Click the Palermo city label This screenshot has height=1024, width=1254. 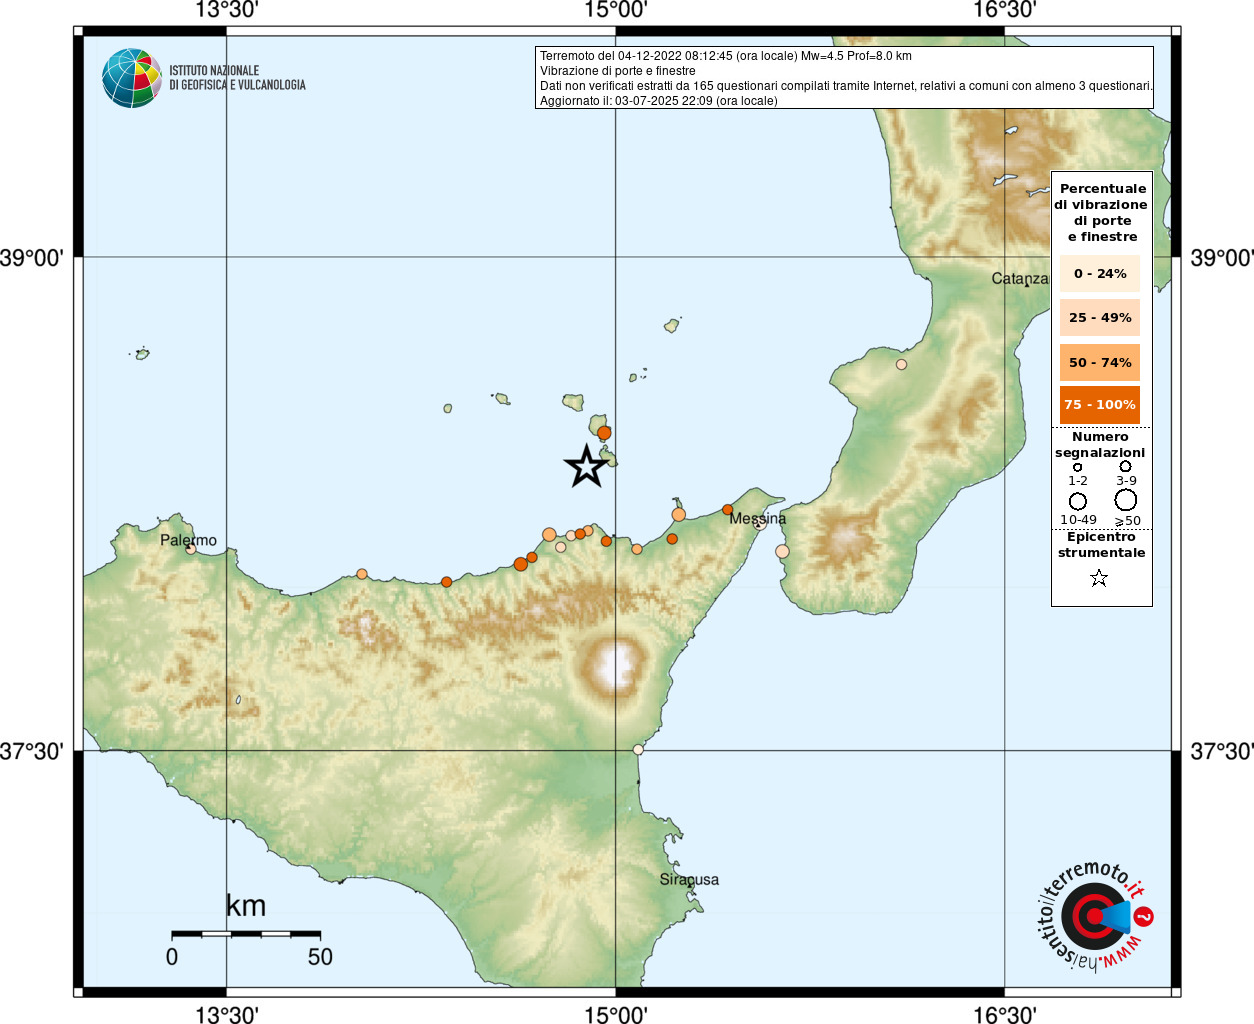pos(188,540)
